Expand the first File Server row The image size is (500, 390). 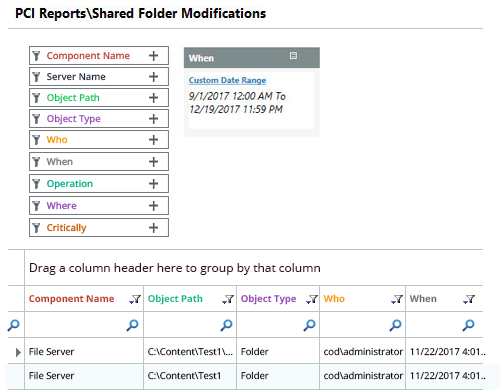(18, 352)
